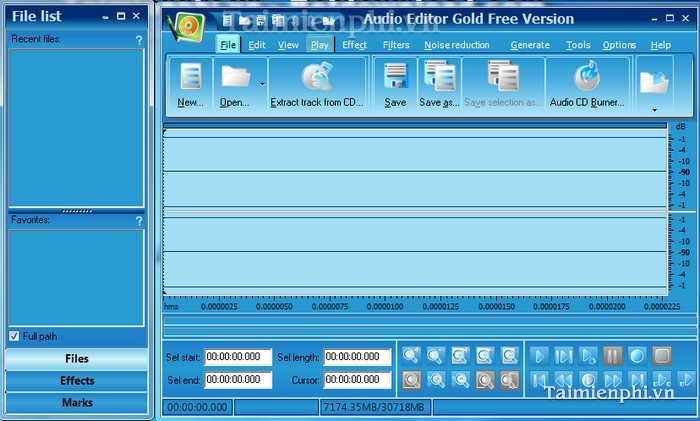The height and width of the screenshot is (421, 700).
Task: Switch to the Files panel button
Action: pos(76,359)
